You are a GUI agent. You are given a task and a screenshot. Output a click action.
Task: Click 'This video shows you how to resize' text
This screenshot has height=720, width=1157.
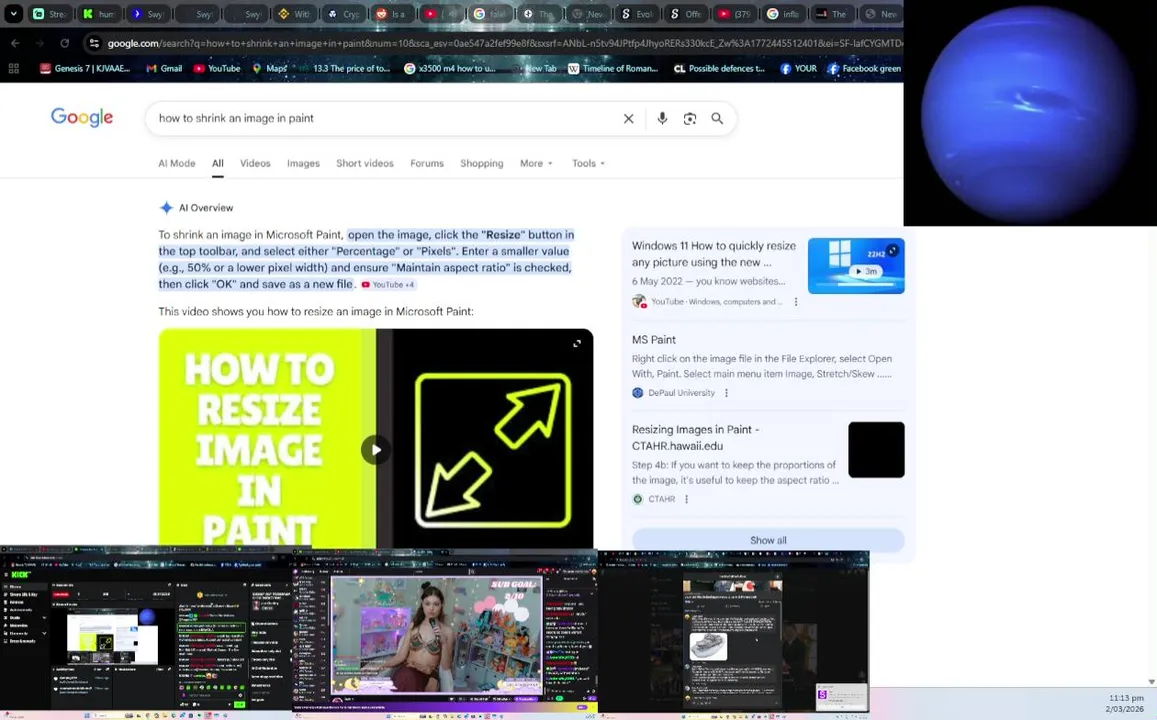click(x=316, y=311)
